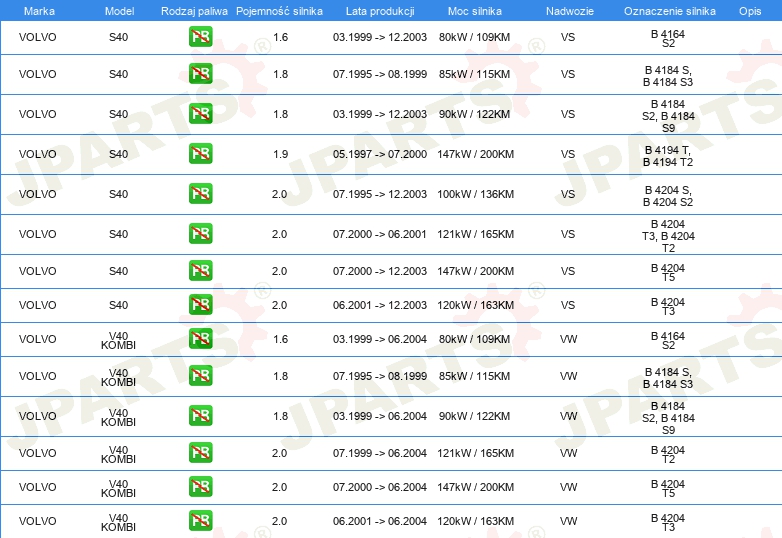
Task: Click petrol fuel icon in S40 1.6 row
Action: pos(200,37)
